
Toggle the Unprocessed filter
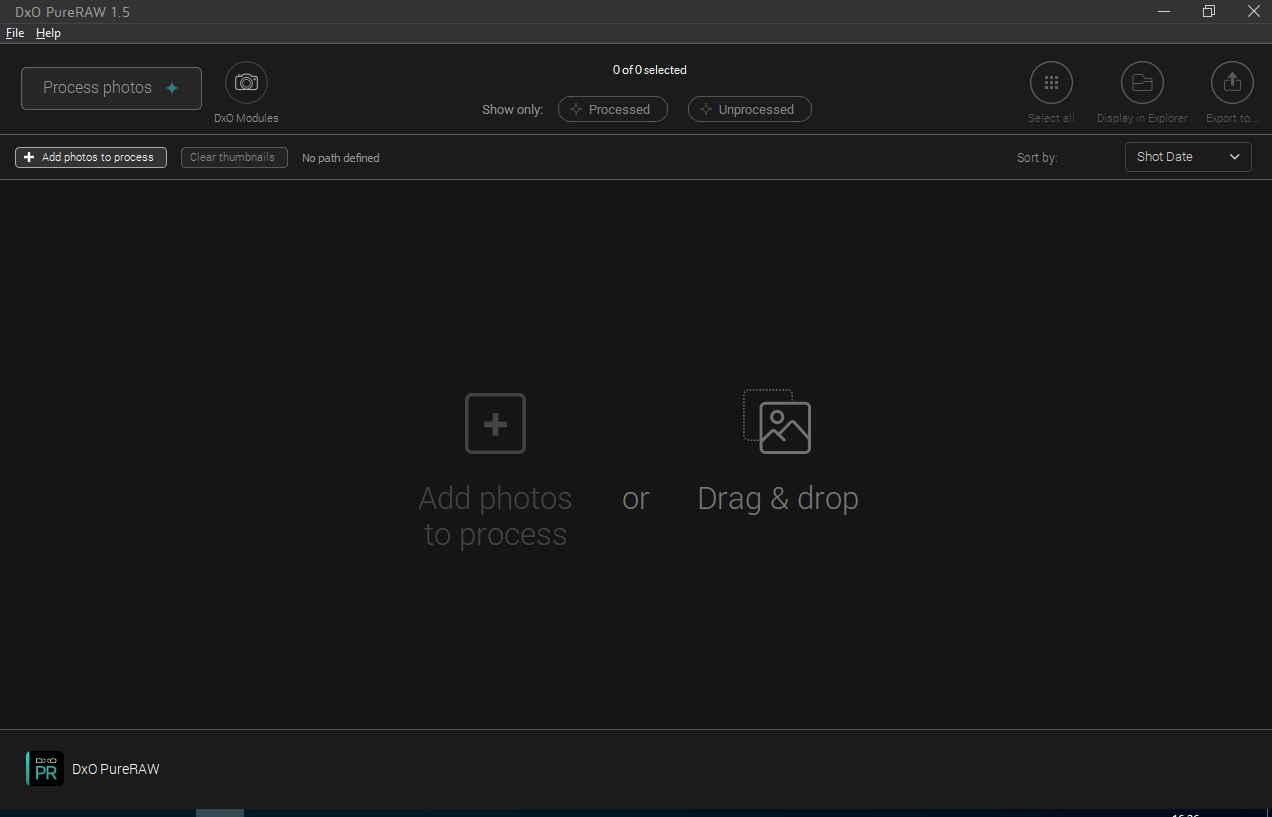coord(749,110)
